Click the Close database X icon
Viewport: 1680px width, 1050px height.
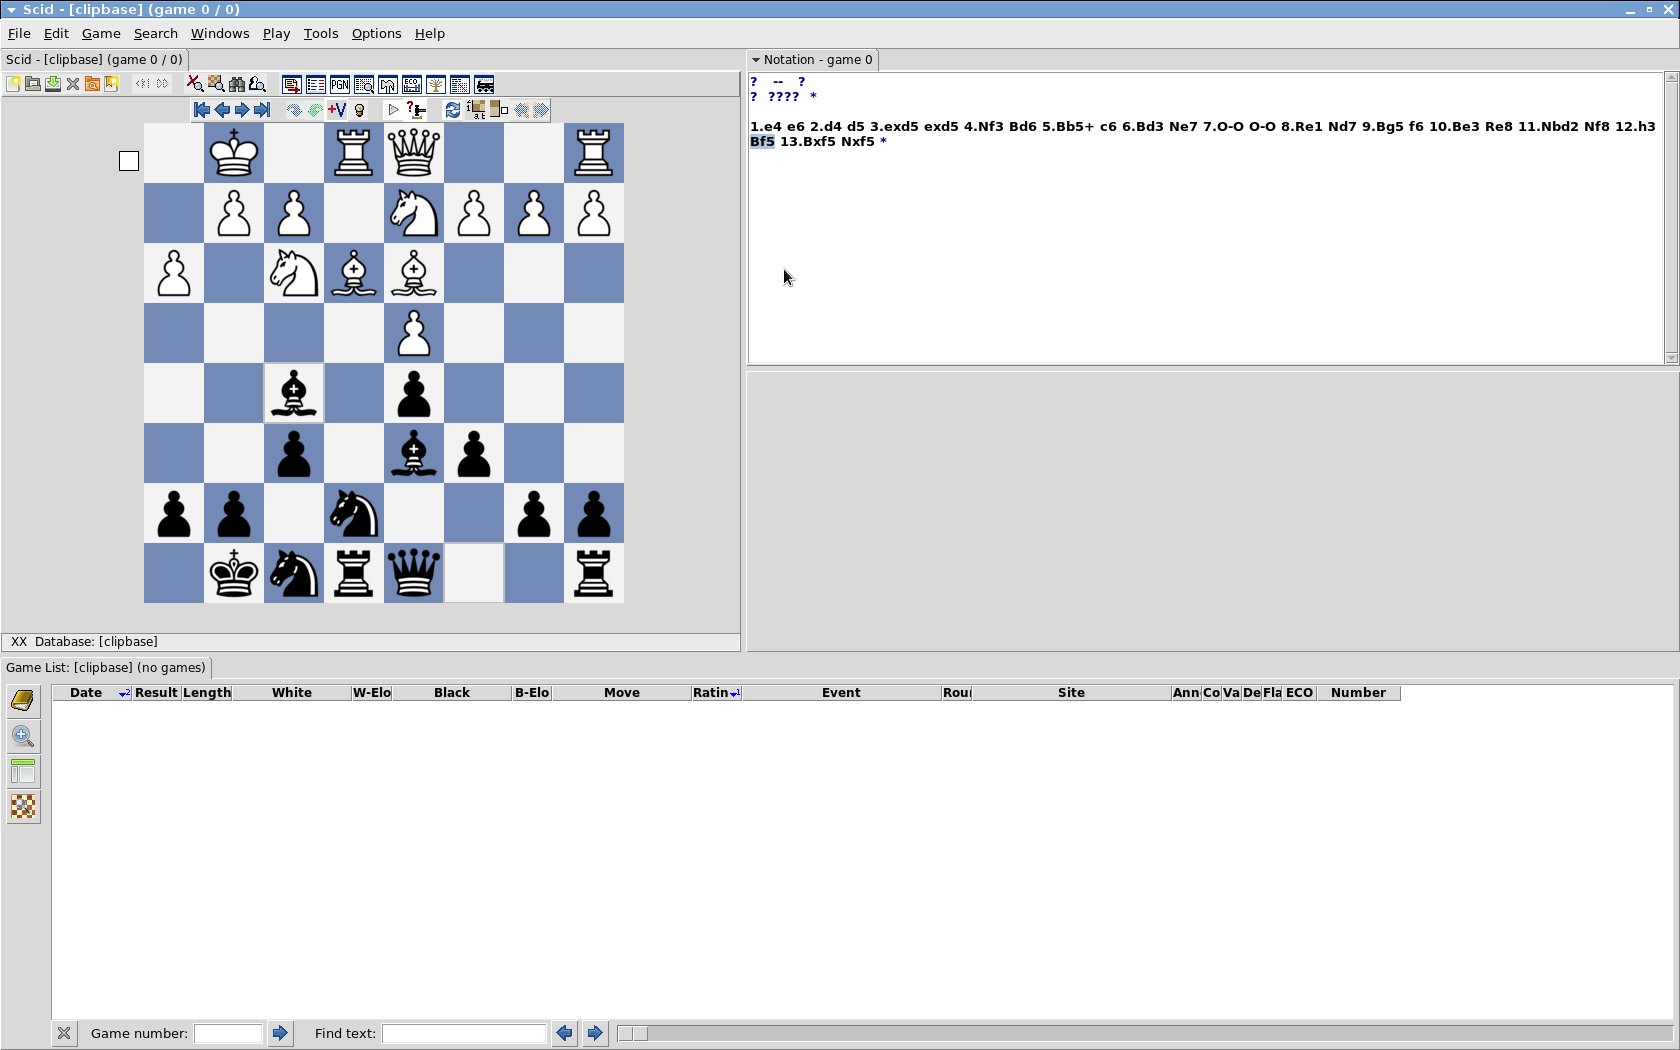point(73,84)
